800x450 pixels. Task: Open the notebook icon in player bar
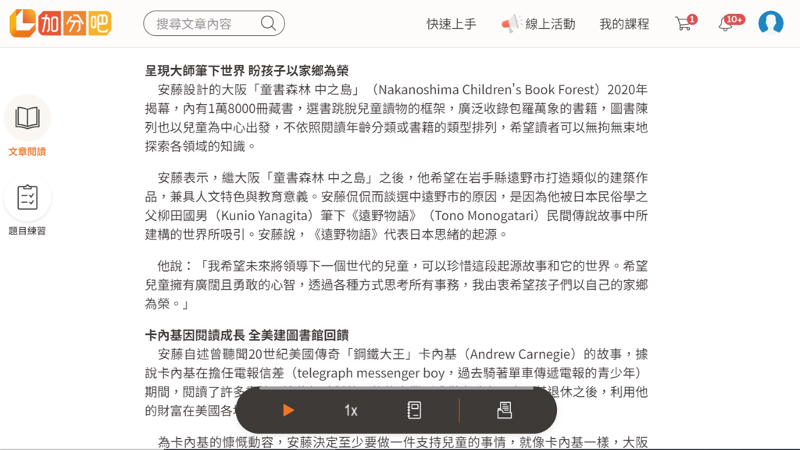[x=414, y=410]
